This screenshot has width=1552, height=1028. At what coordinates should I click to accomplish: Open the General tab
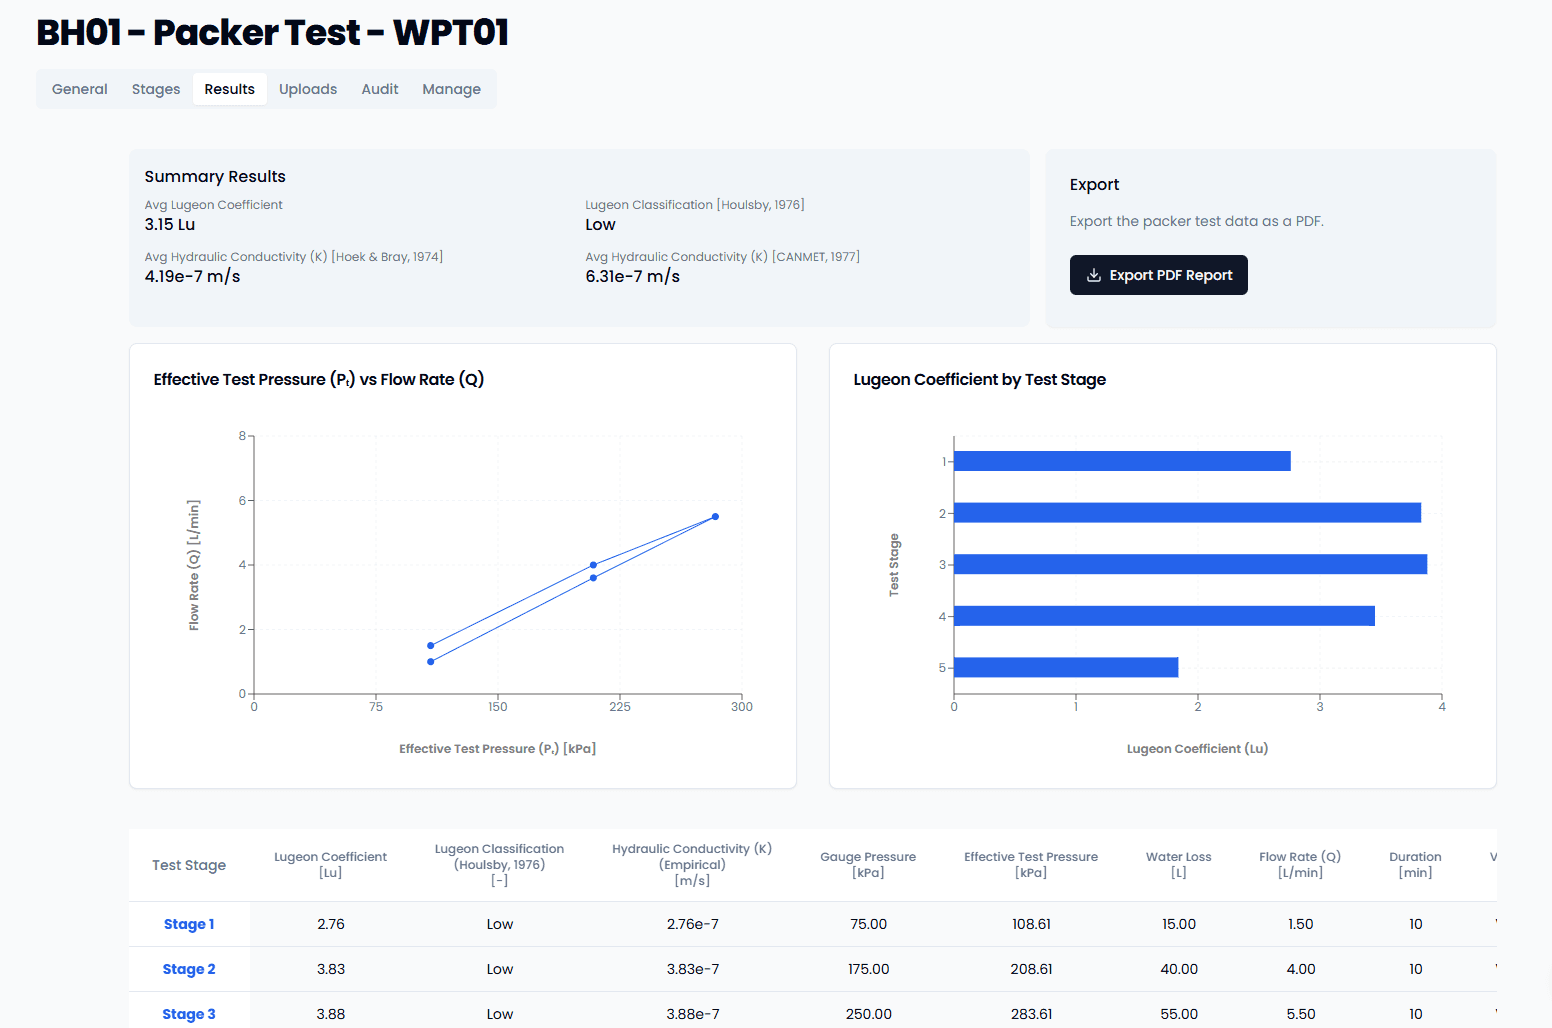[x=79, y=89]
